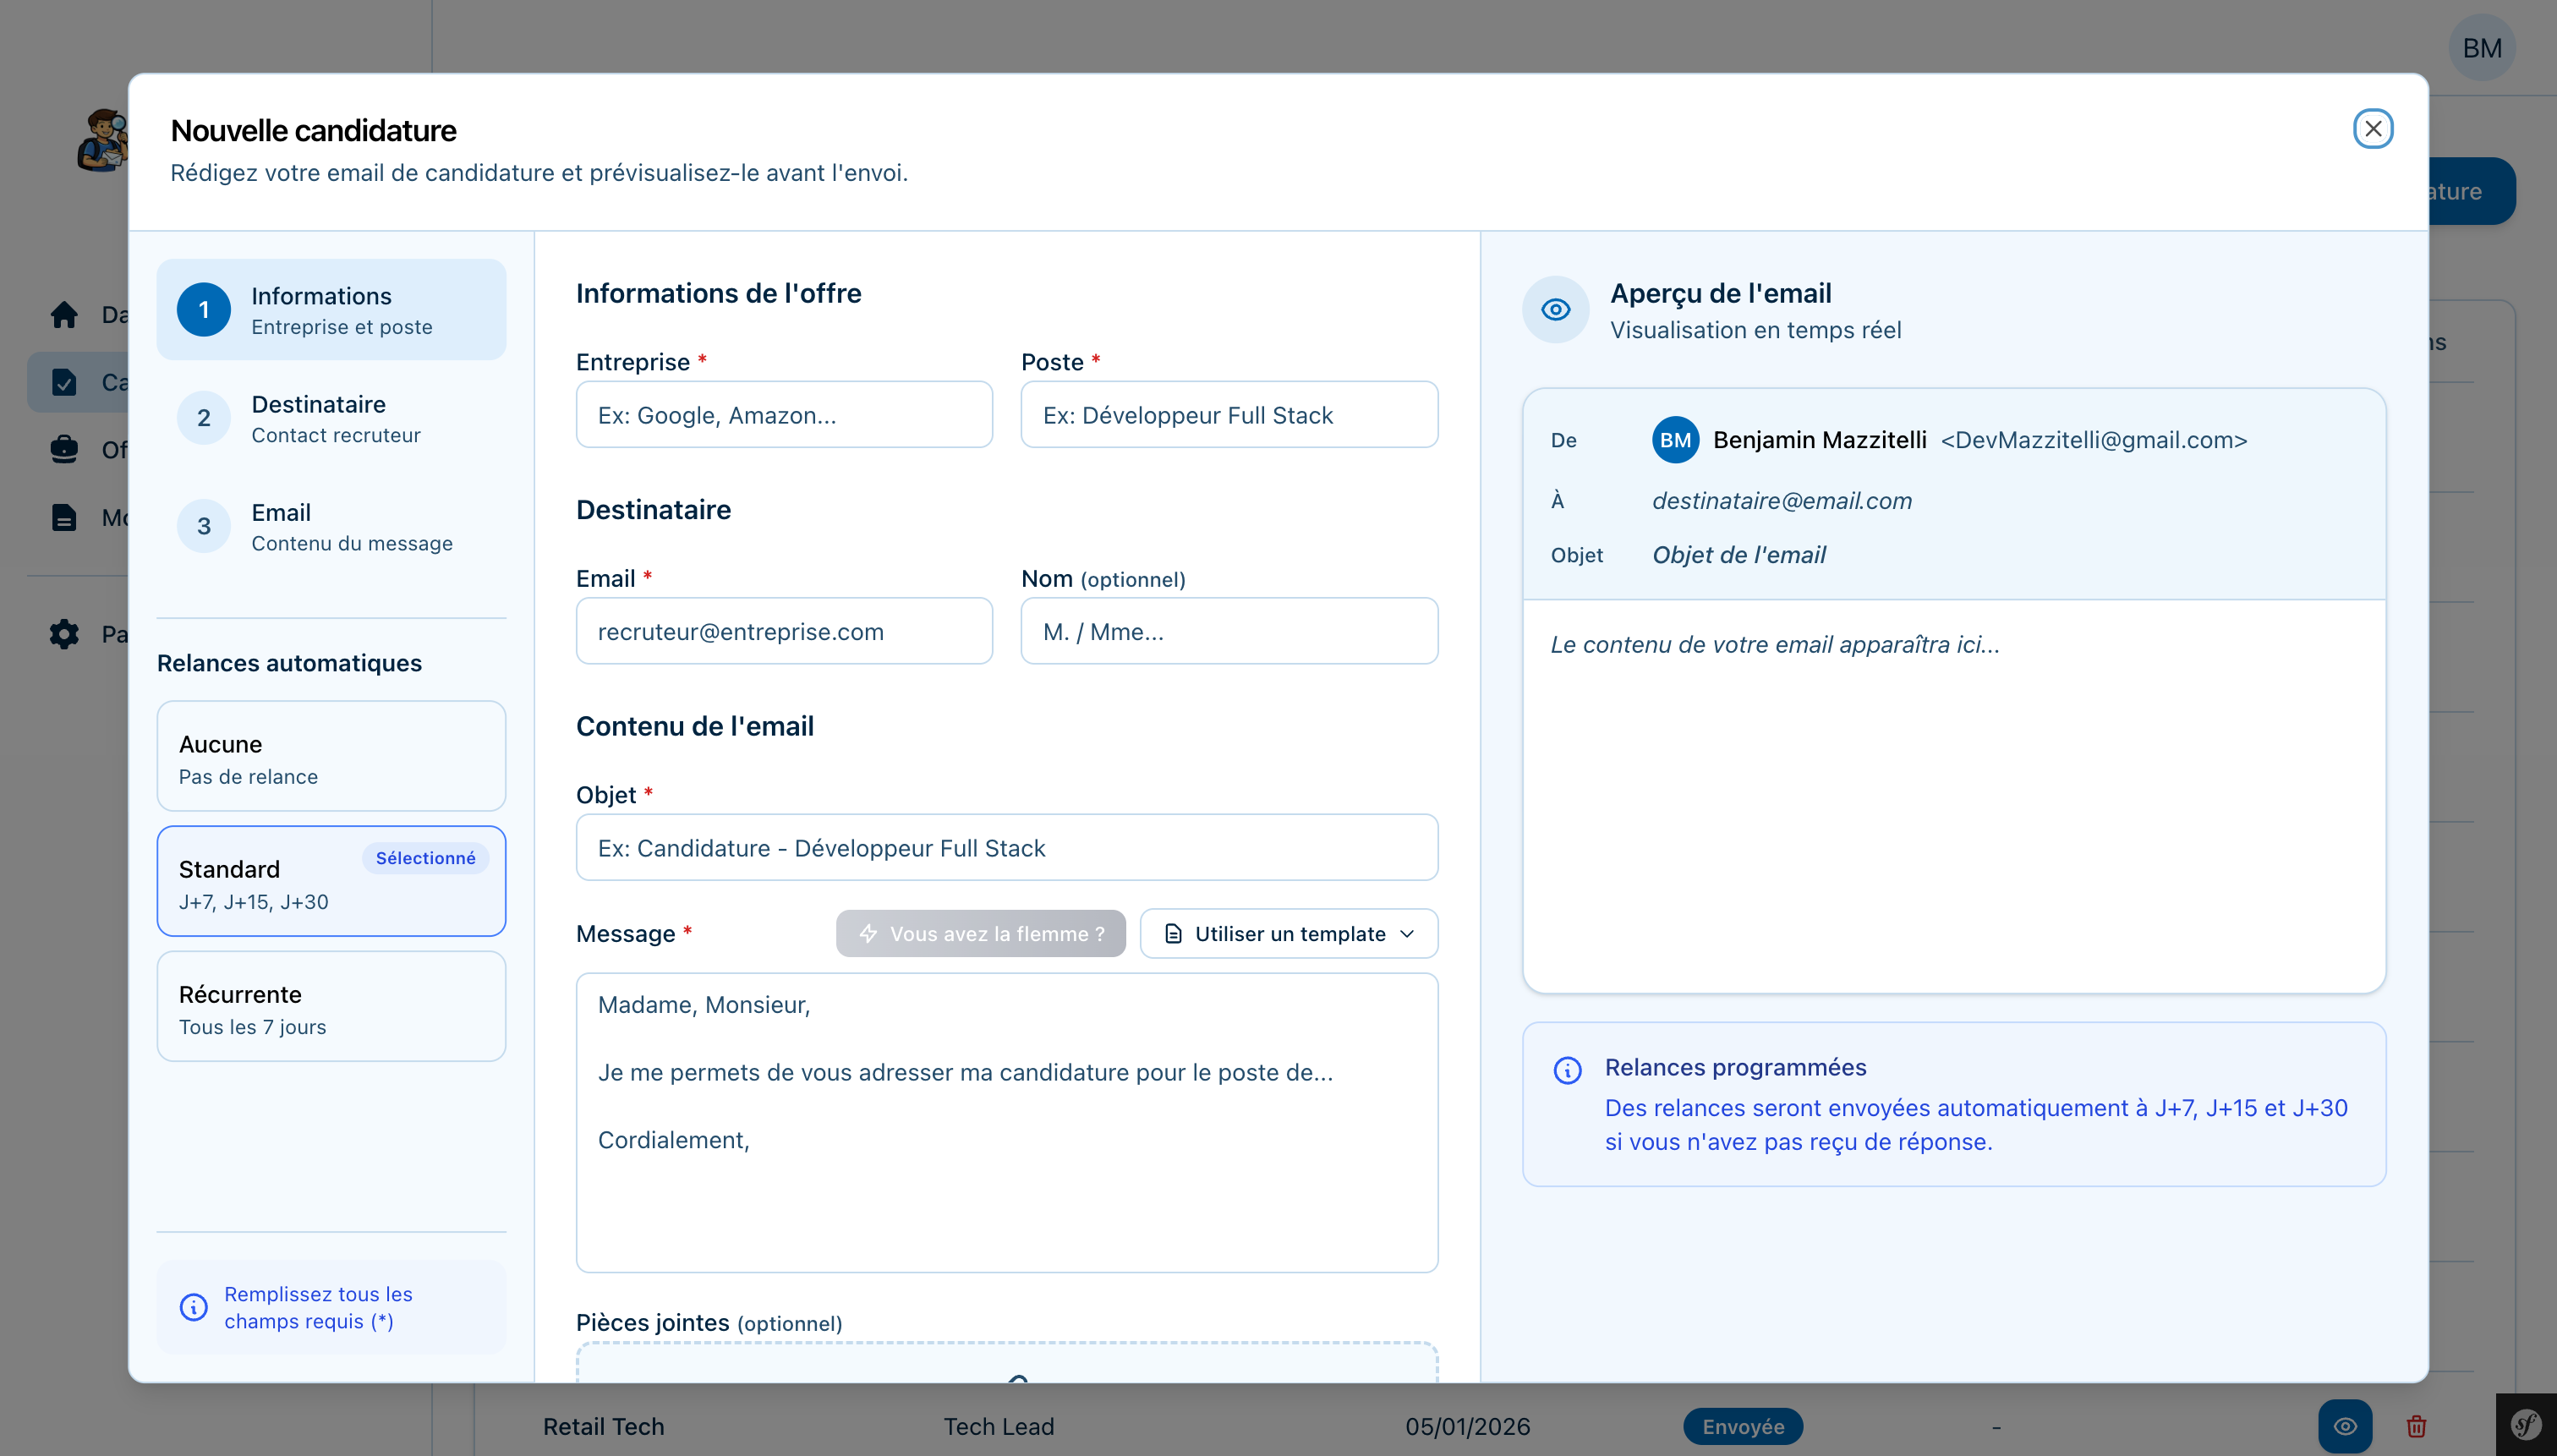Click the Envoyée status badge
Viewport: 2557px width, 1456px height.
[x=1741, y=1426]
